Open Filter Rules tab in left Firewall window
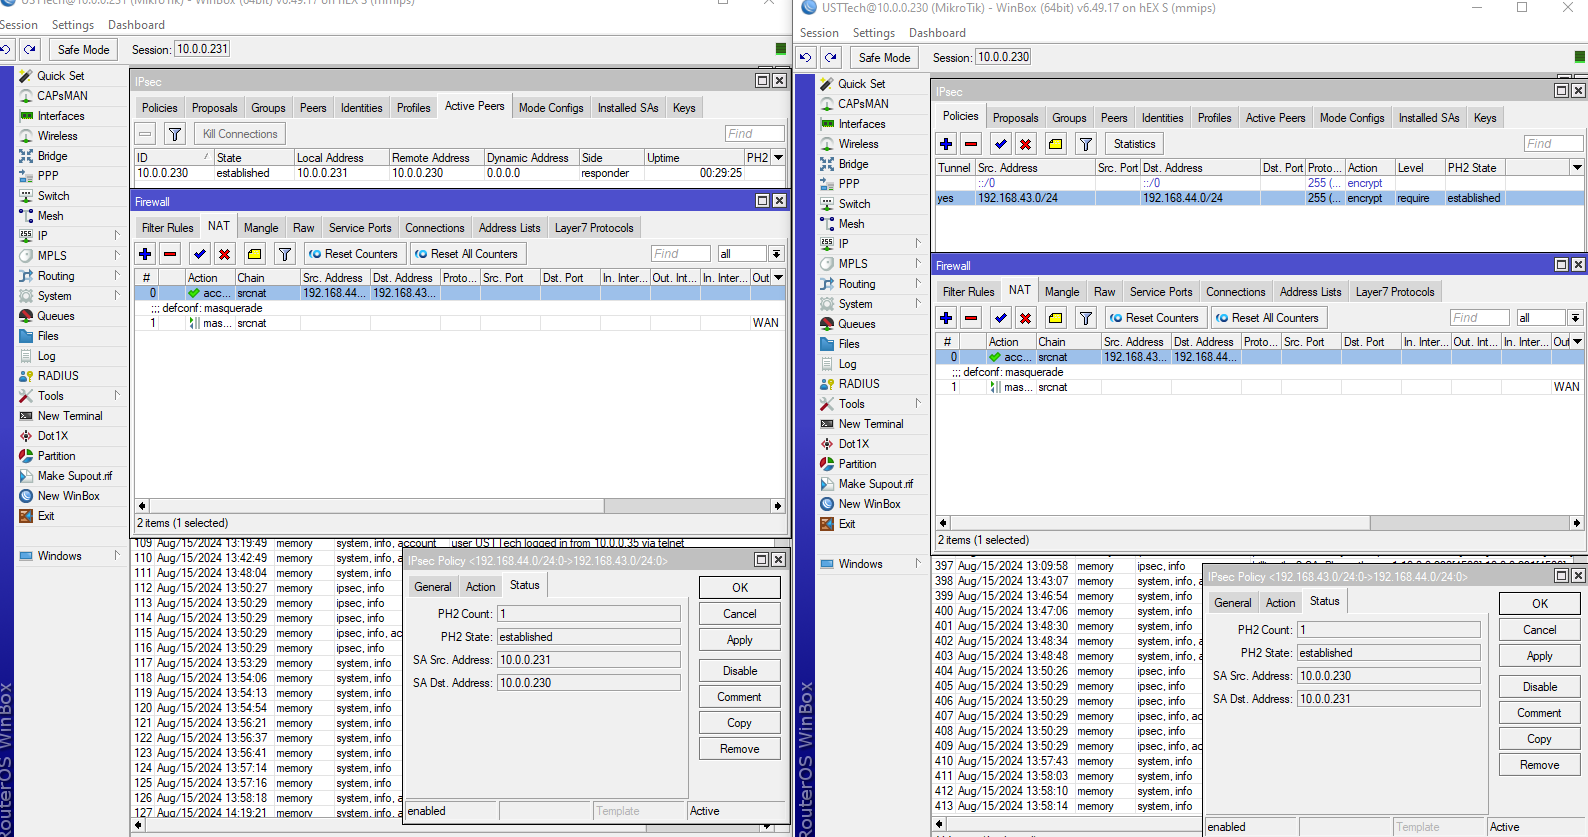This screenshot has height=837, width=1588. (x=167, y=228)
